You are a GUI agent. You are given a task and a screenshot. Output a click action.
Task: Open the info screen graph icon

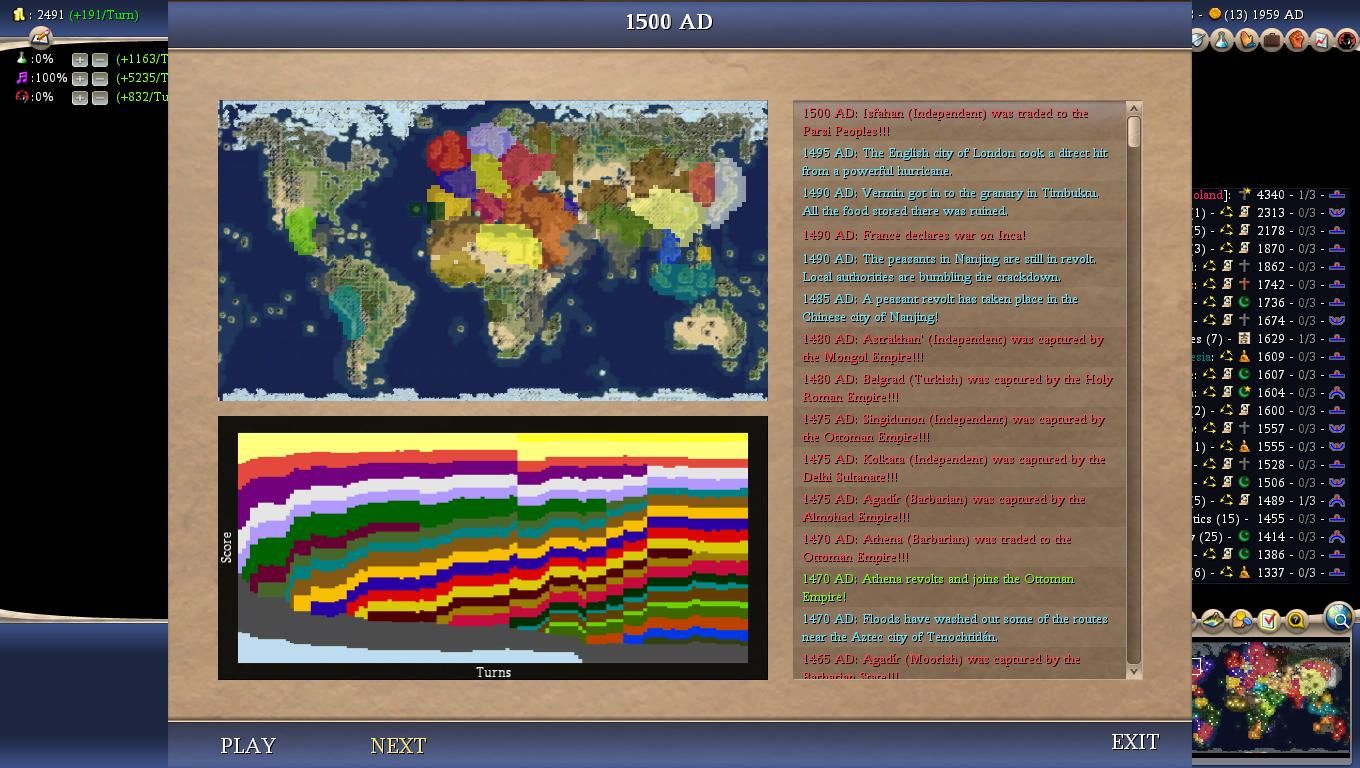click(x=1321, y=40)
